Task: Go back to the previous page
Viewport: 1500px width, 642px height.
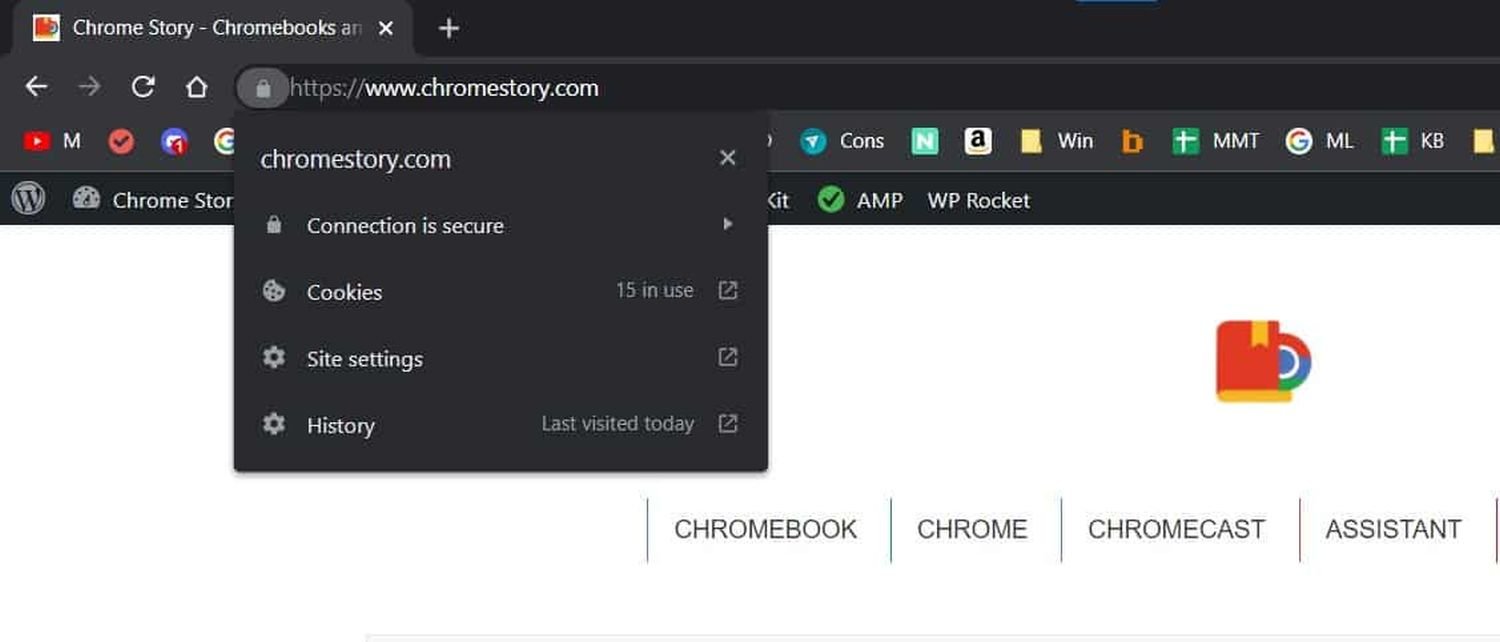Action: tap(36, 87)
